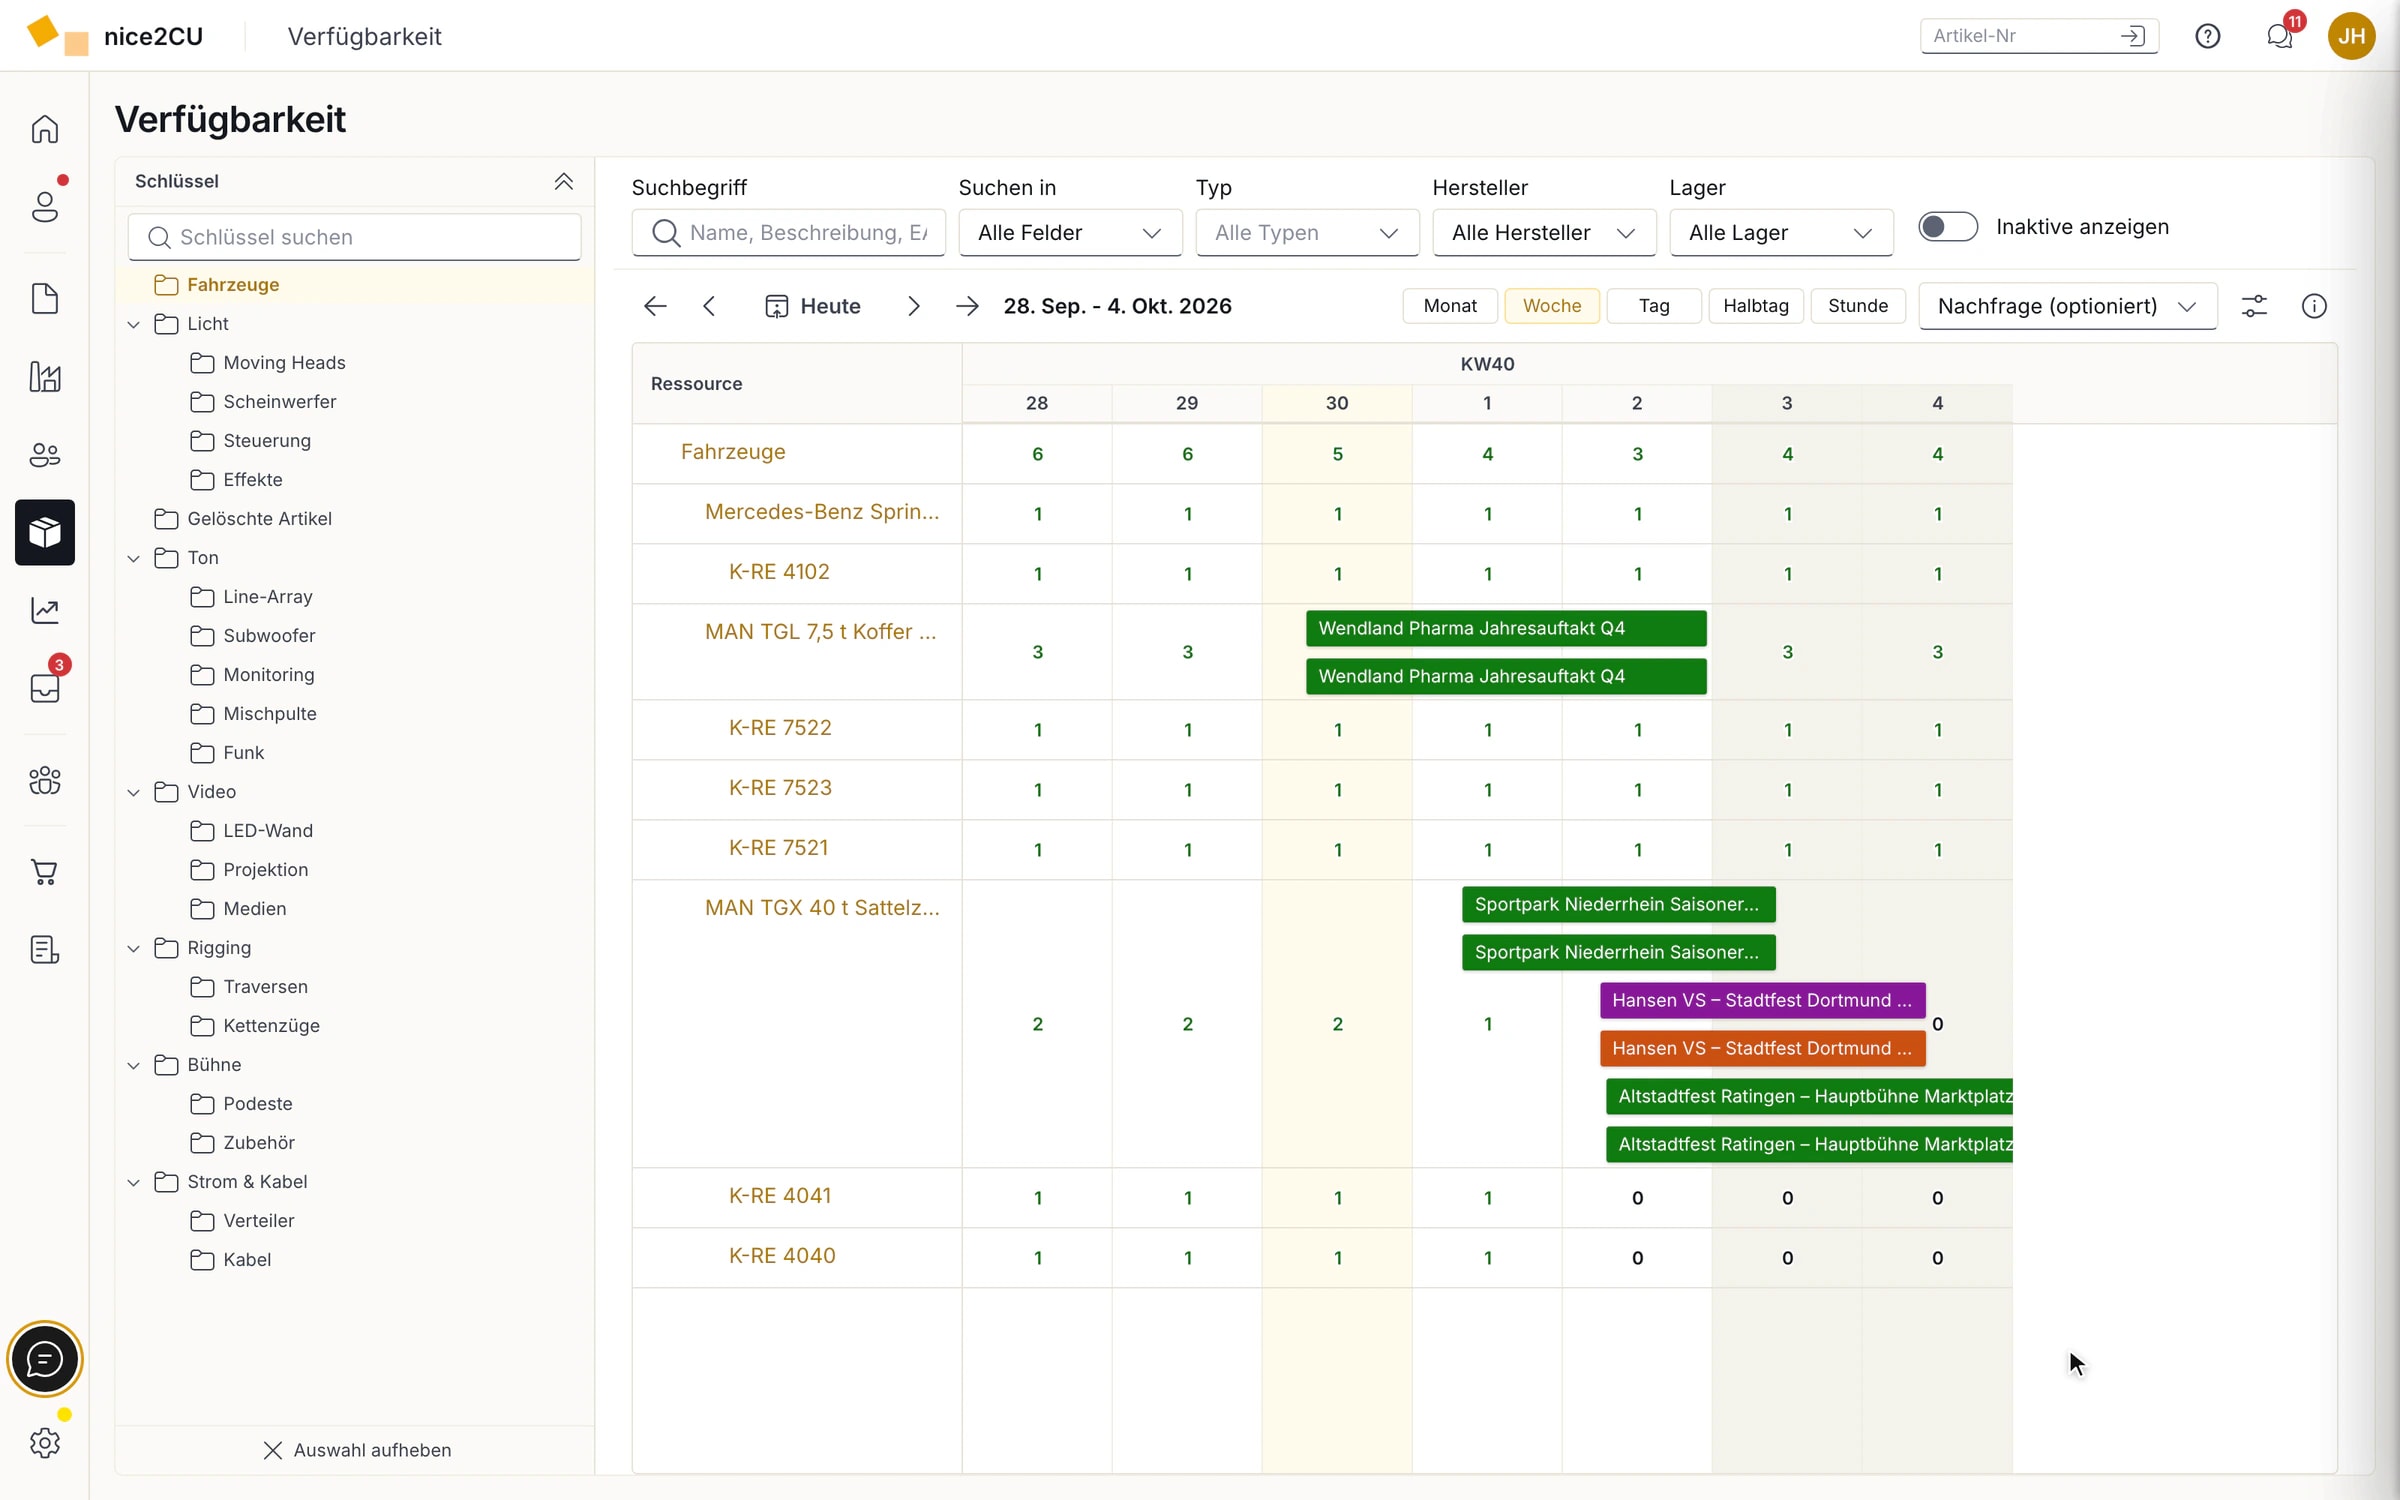2400x1500 pixels.
Task: Focus the Artikel-Nr input field
Action: point(2039,36)
